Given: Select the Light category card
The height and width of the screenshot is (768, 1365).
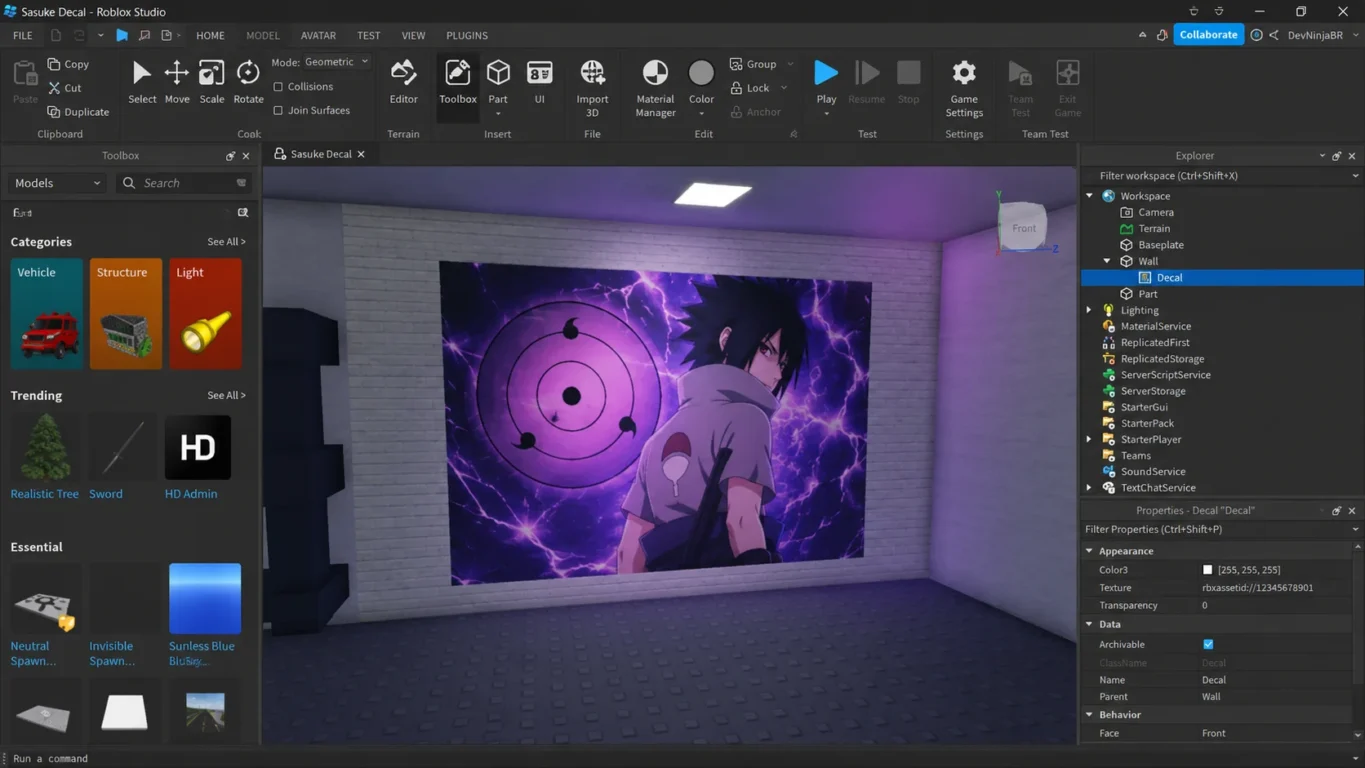Looking at the screenshot, I should tap(205, 314).
